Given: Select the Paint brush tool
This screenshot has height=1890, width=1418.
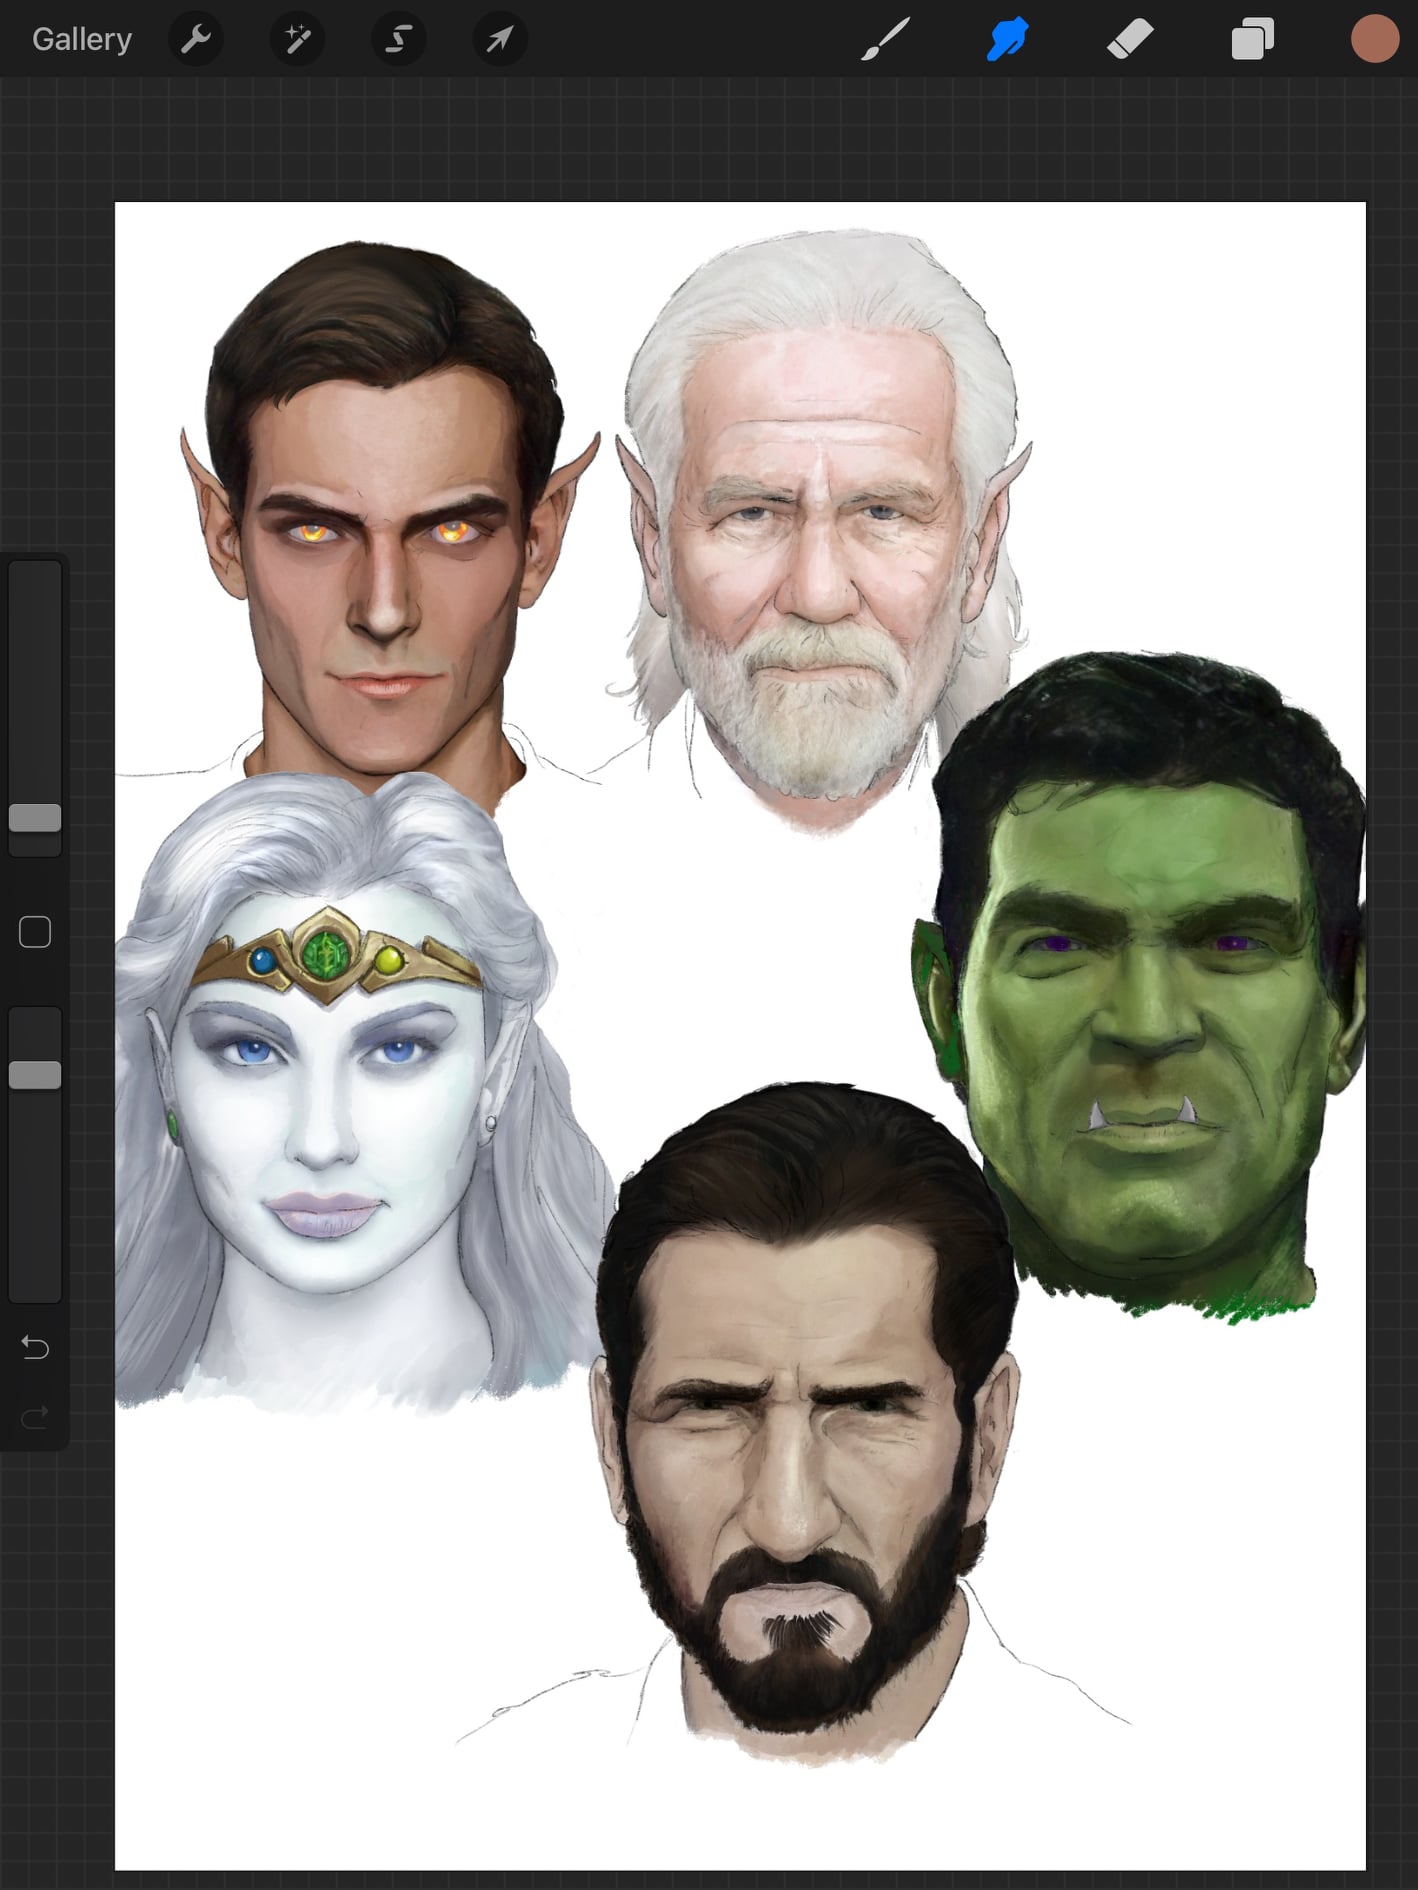Looking at the screenshot, I should coord(885,39).
